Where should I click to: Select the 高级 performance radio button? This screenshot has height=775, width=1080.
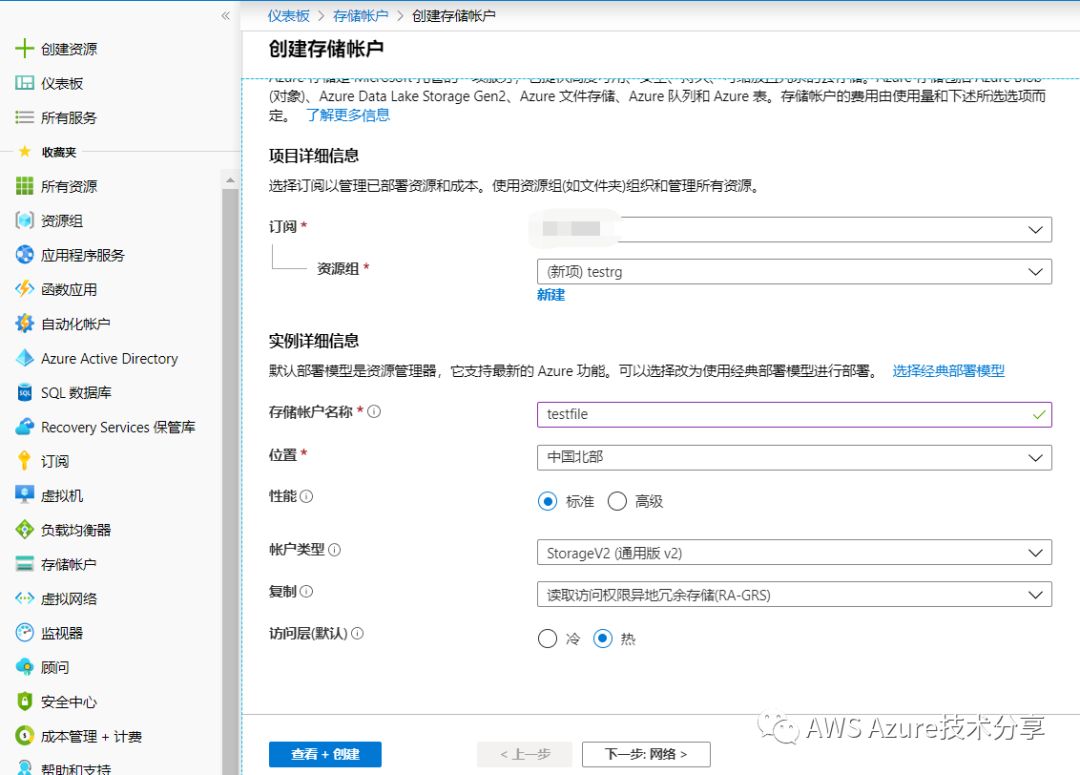(617, 501)
